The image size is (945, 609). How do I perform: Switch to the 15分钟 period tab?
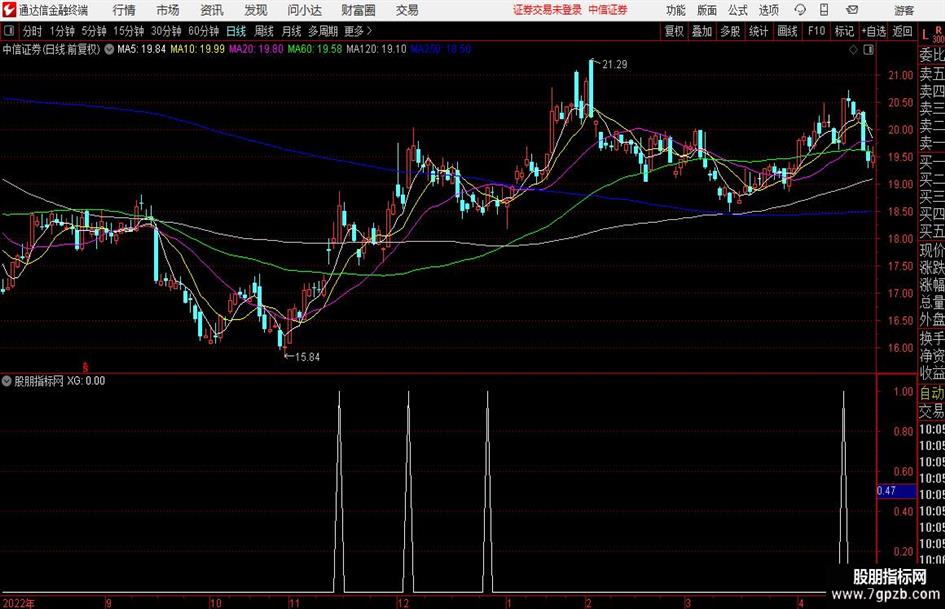[129, 31]
